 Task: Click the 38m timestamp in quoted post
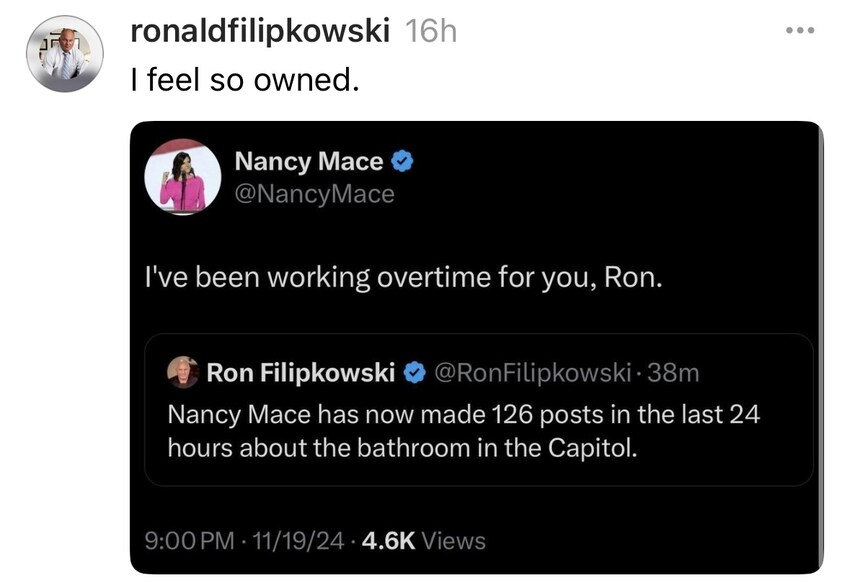[674, 374]
